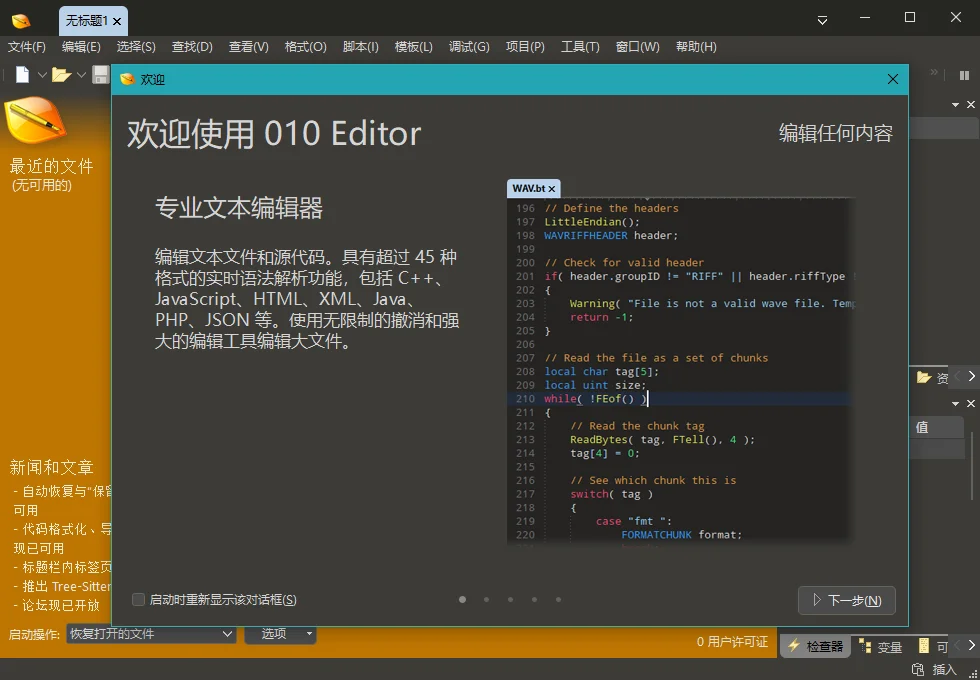
Task: Open the 推出 Tree-Sitter news item
Action: [62, 586]
